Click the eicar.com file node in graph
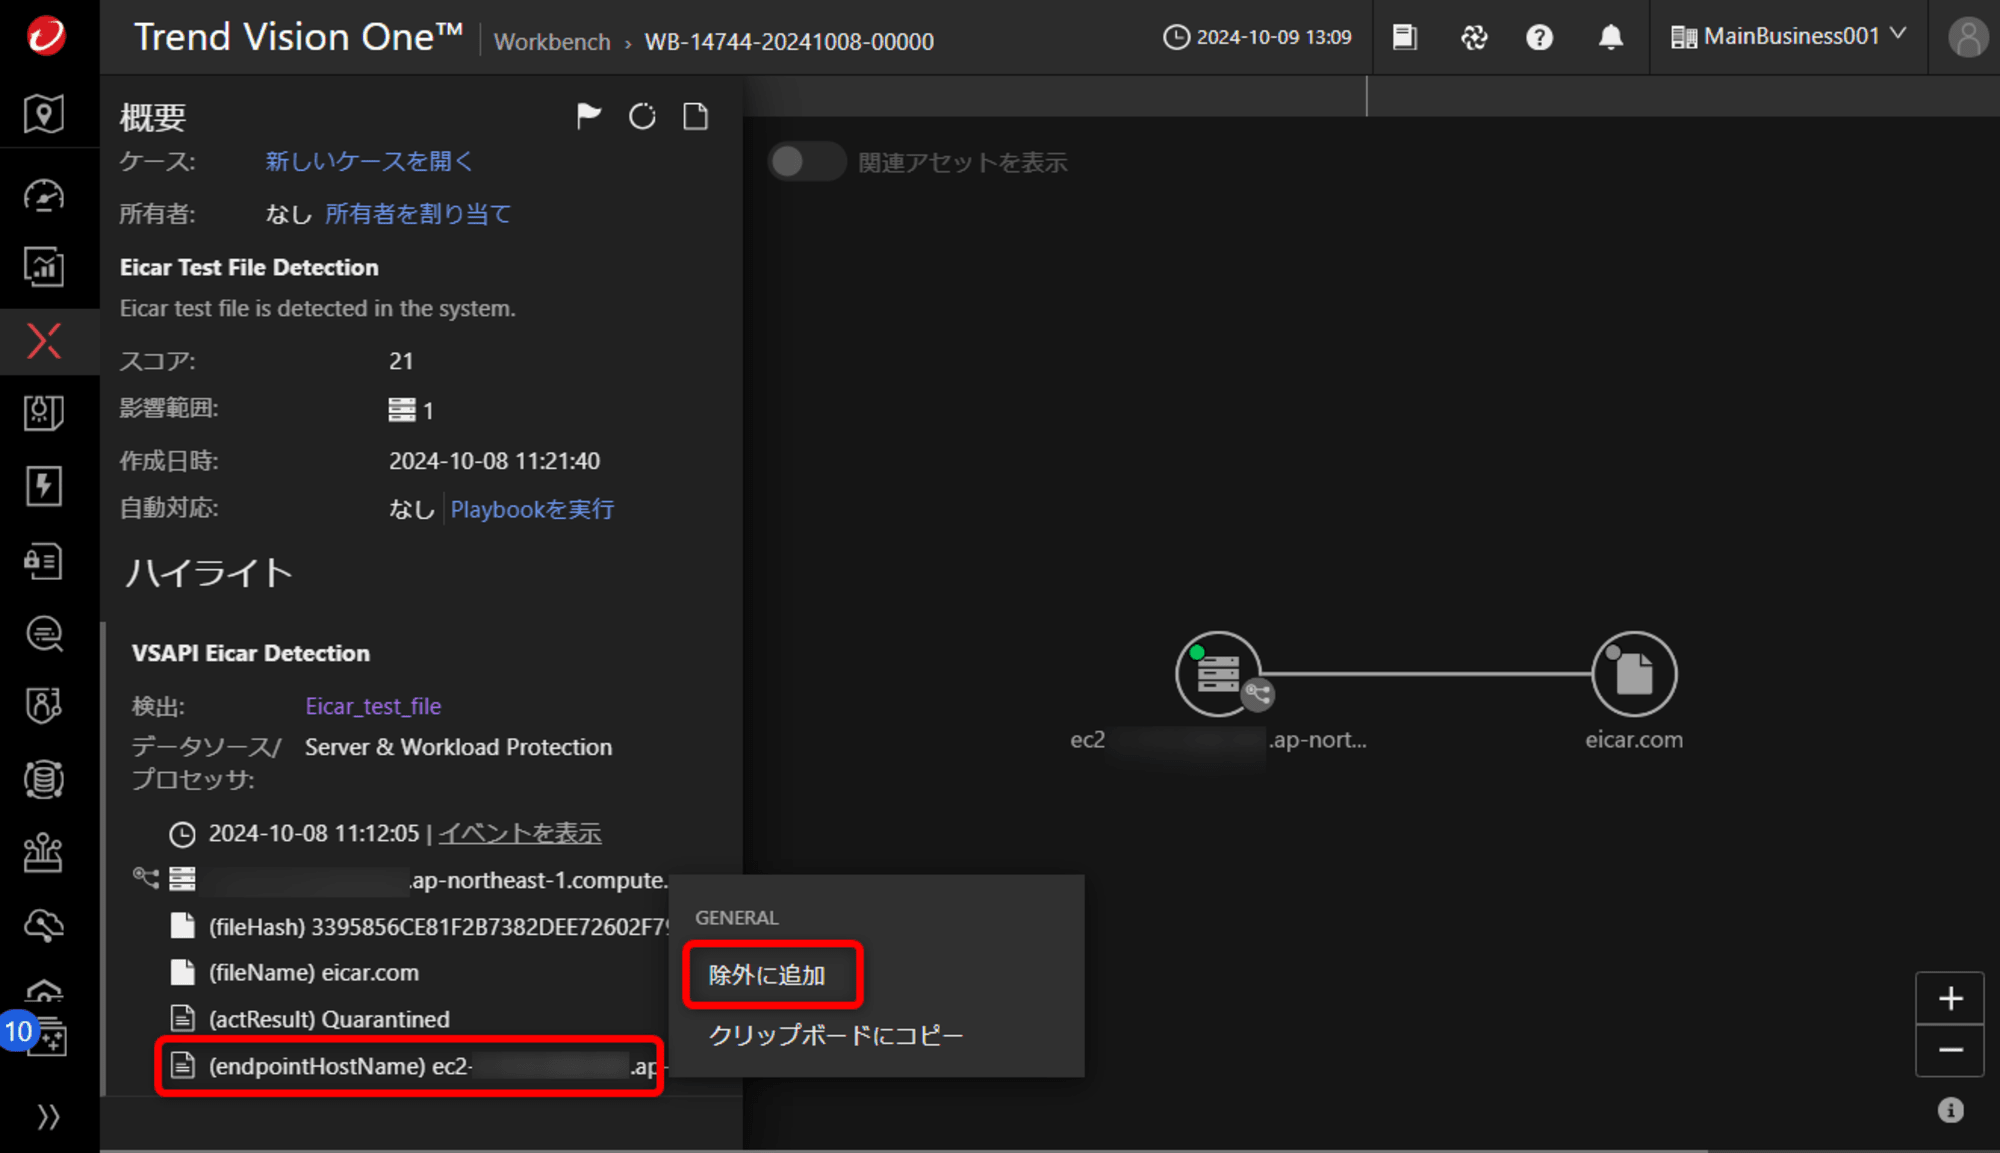The image size is (2000, 1153). pyautogui.click(x=1634, y=674)
